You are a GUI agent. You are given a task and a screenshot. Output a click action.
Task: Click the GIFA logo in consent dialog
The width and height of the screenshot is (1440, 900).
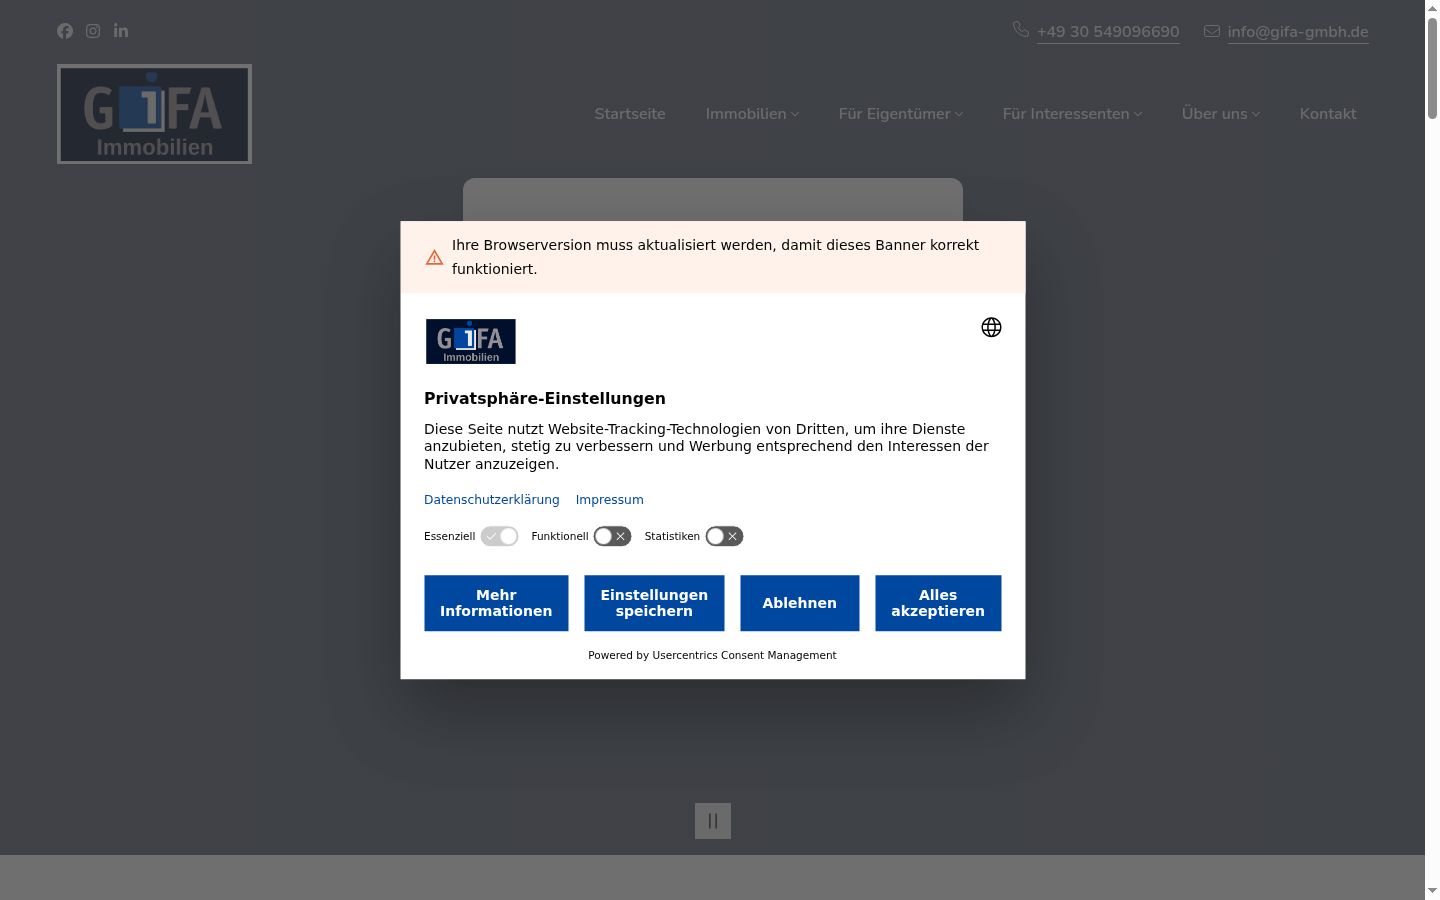(470, 341)
